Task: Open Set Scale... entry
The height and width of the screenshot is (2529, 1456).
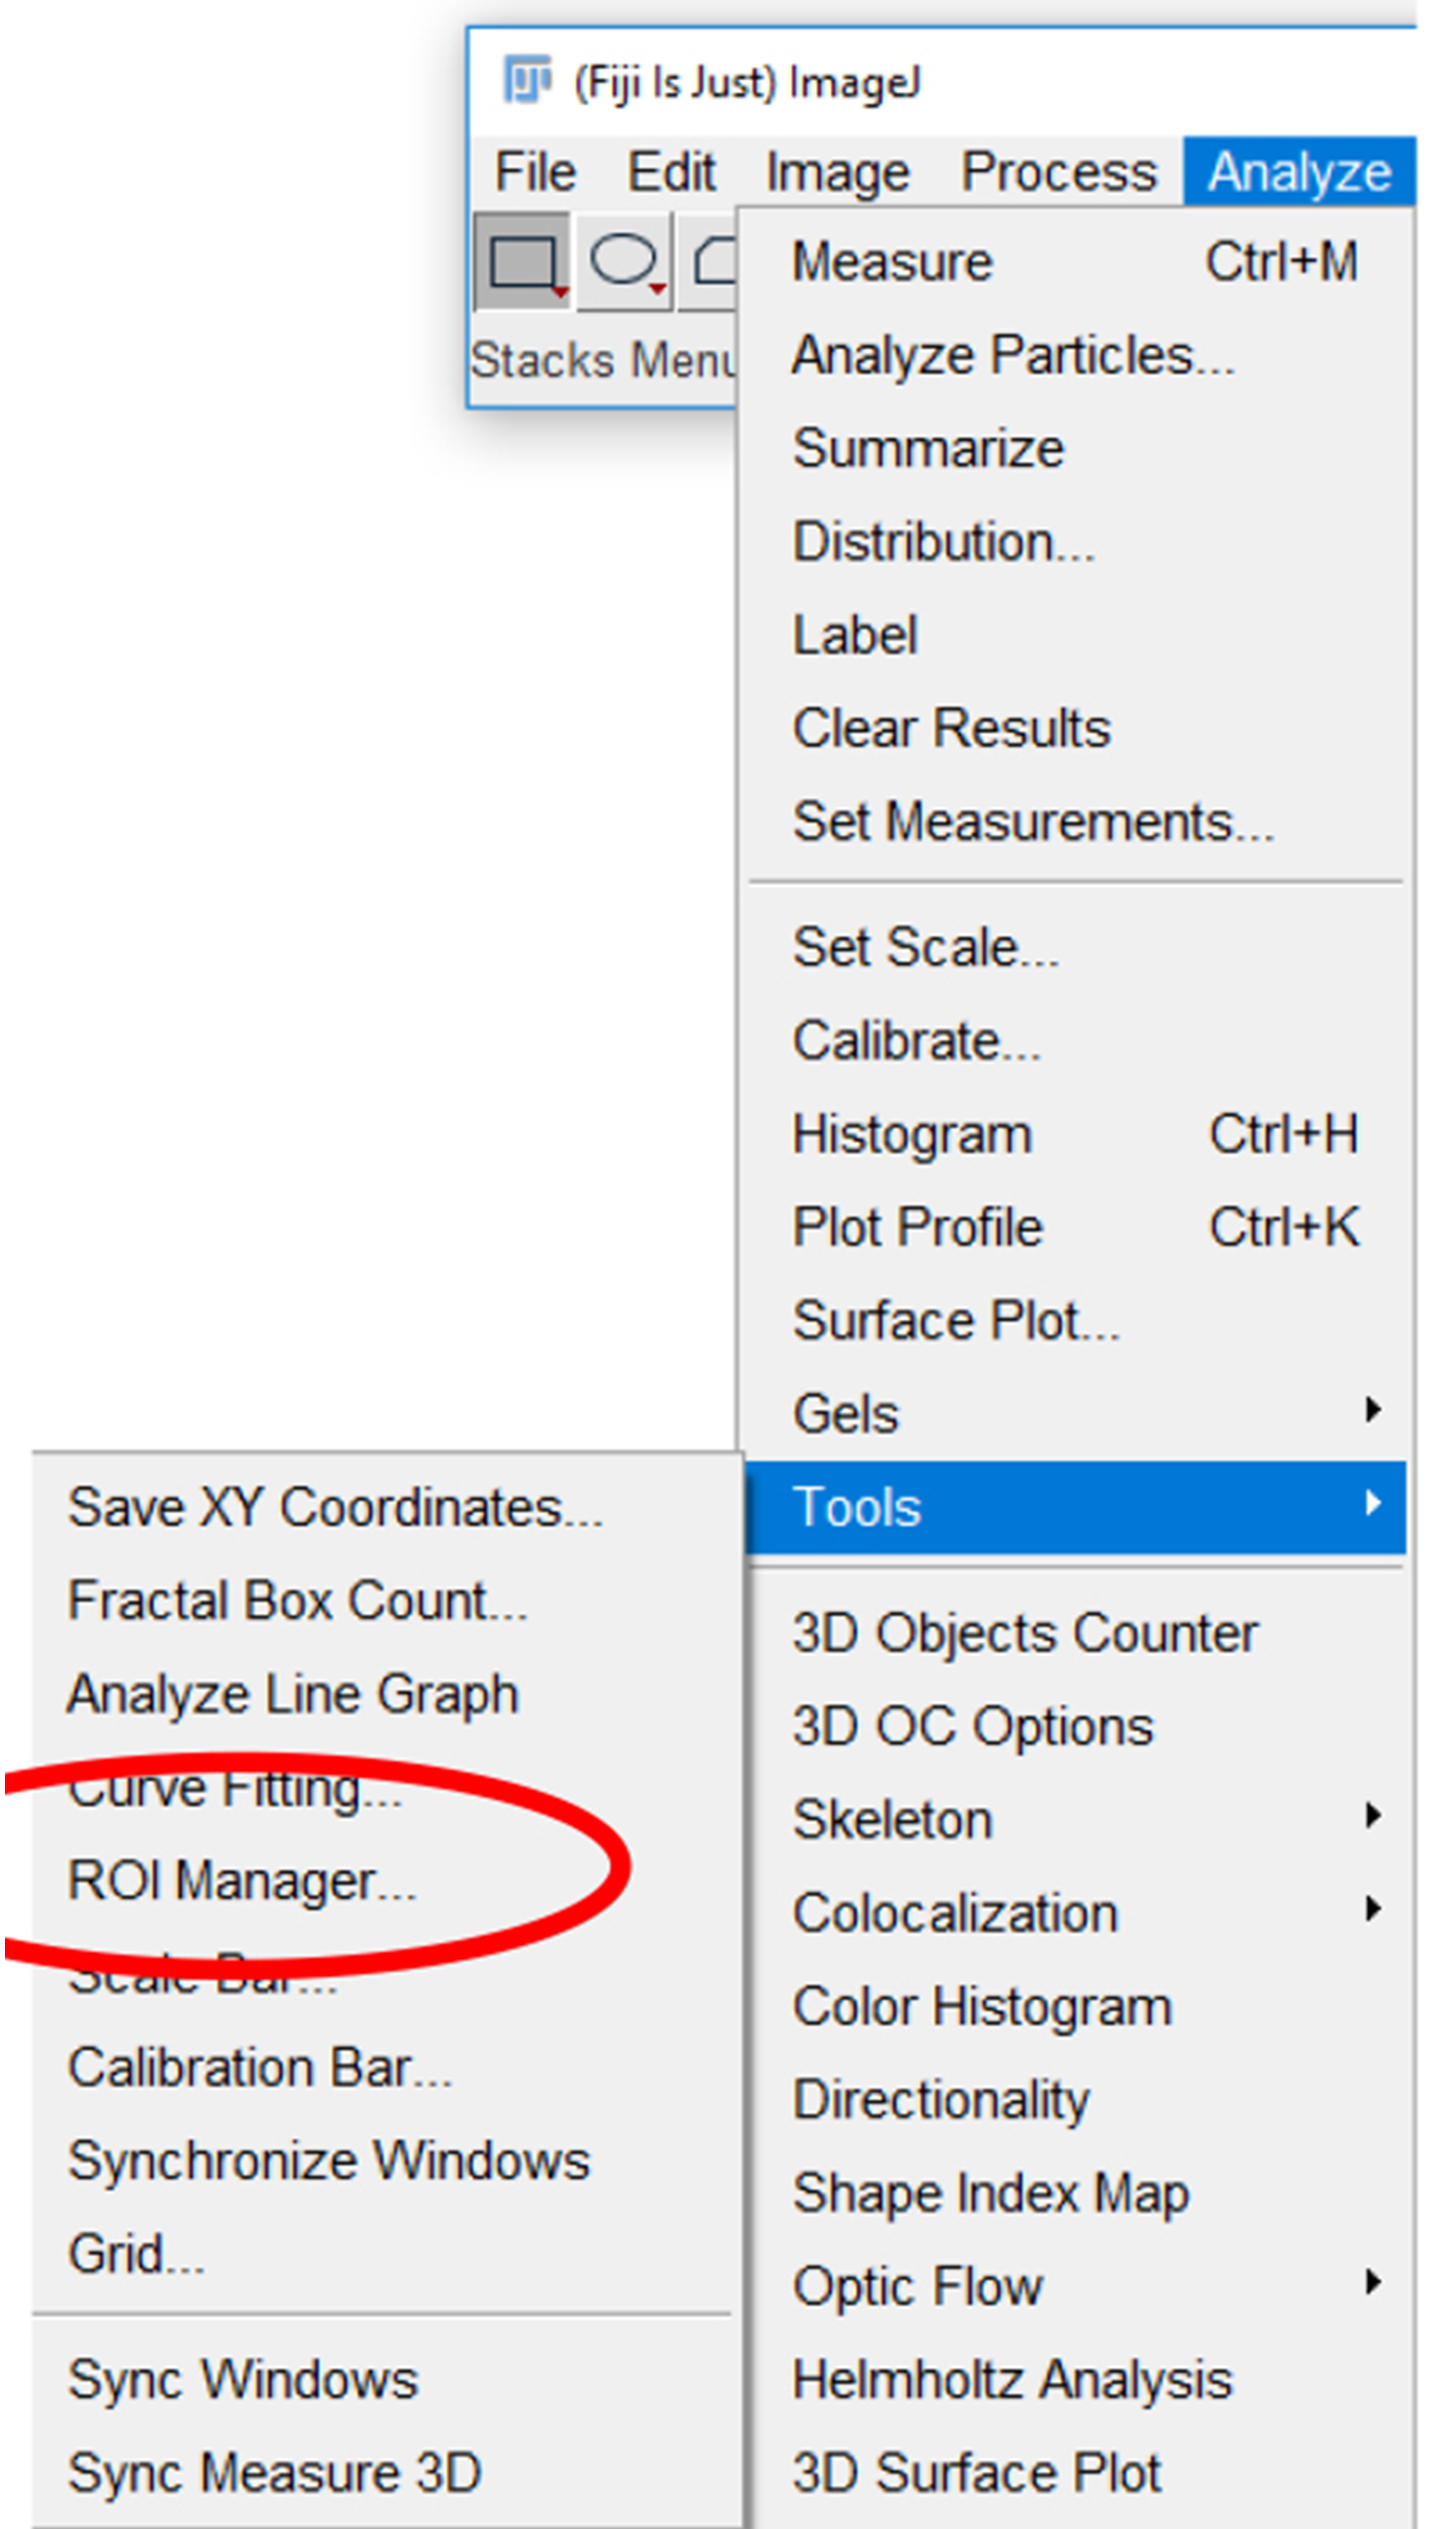Action: point(1076,947)
